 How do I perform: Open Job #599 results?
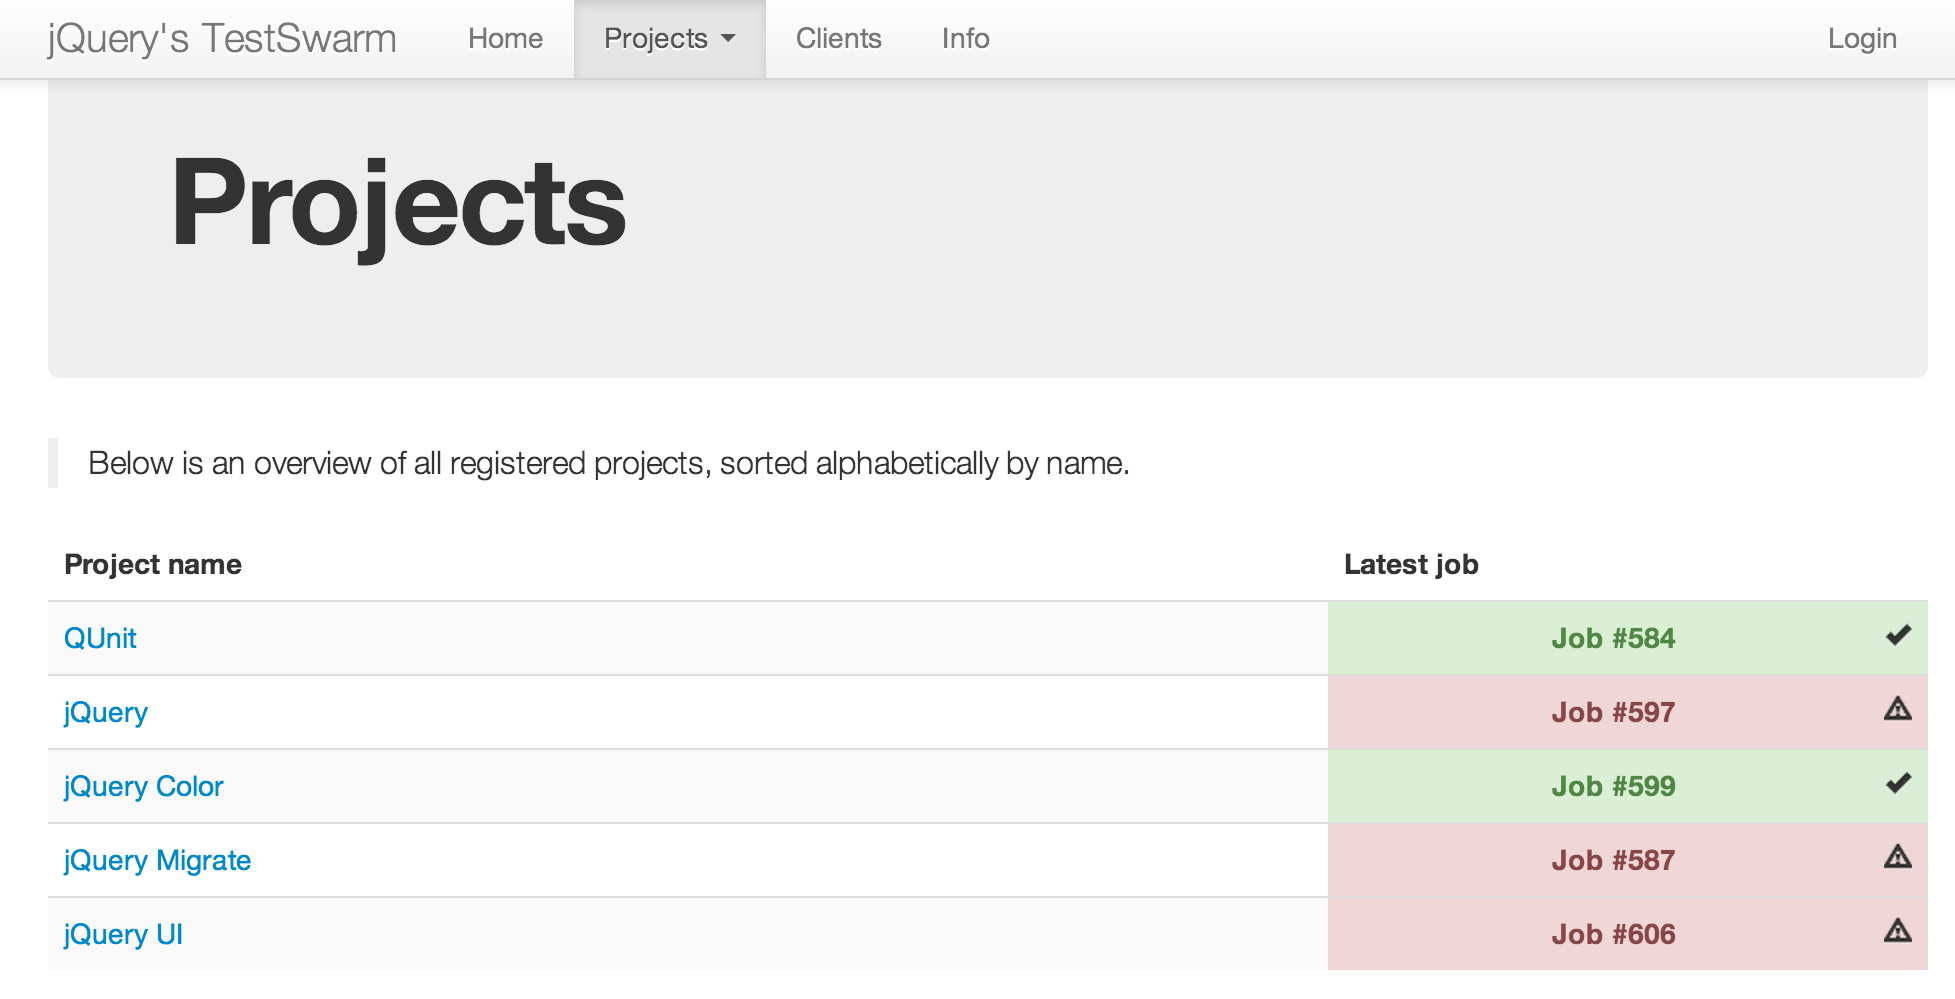tap(1612, 787)
